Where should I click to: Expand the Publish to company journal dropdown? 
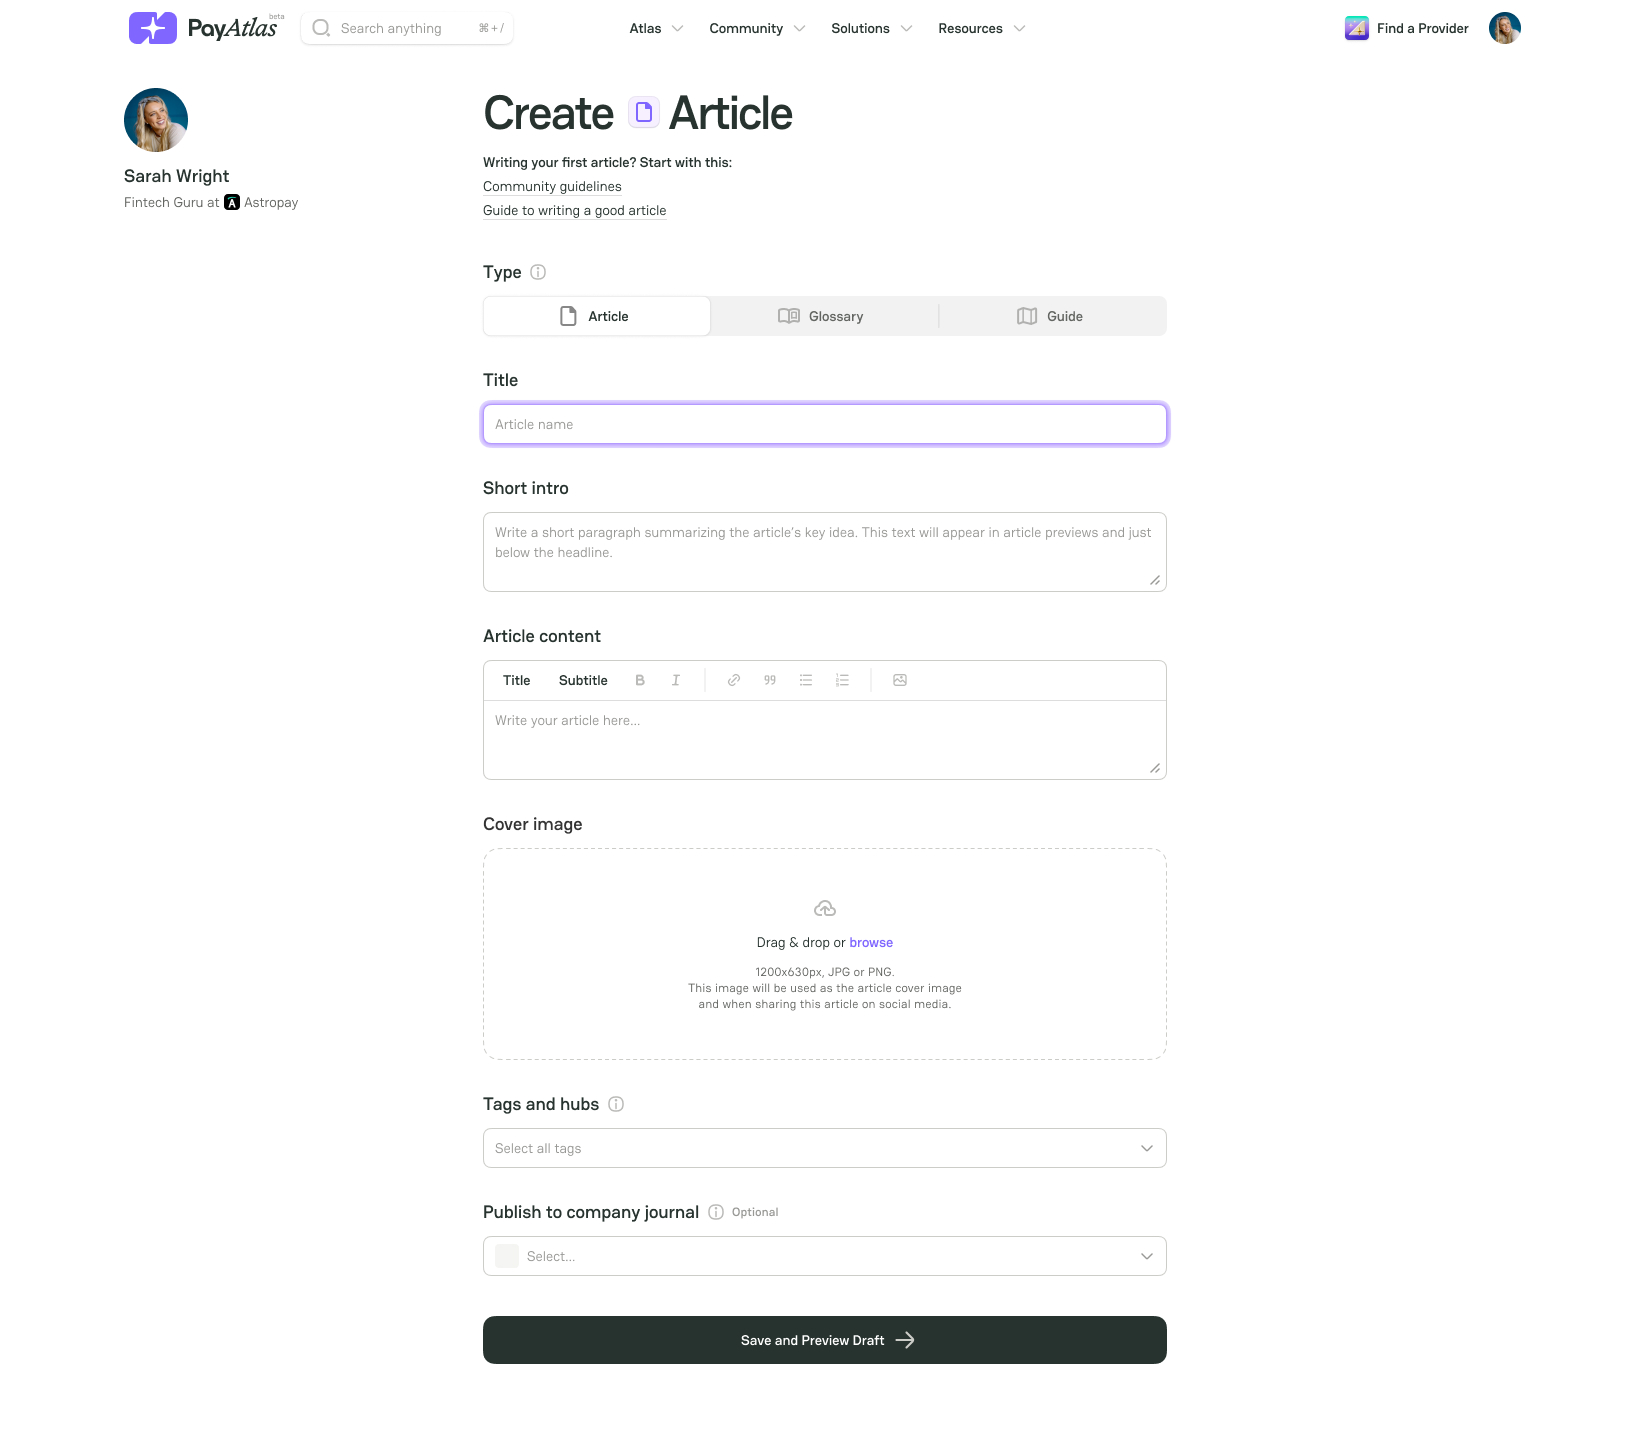coord(824,1256)
